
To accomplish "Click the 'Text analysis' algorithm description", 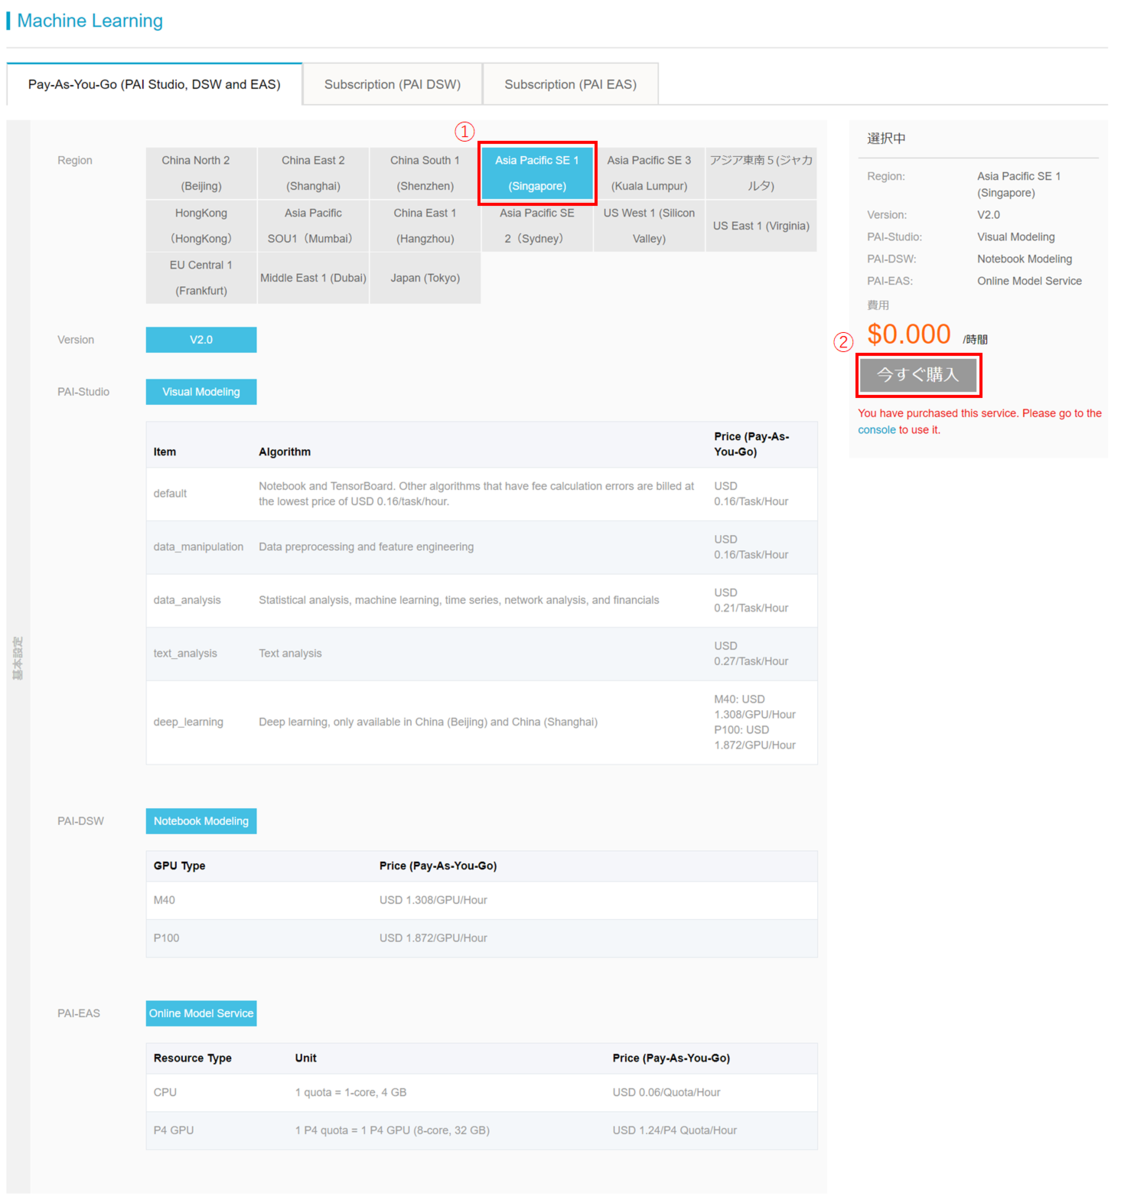I will tap(290, 653).
